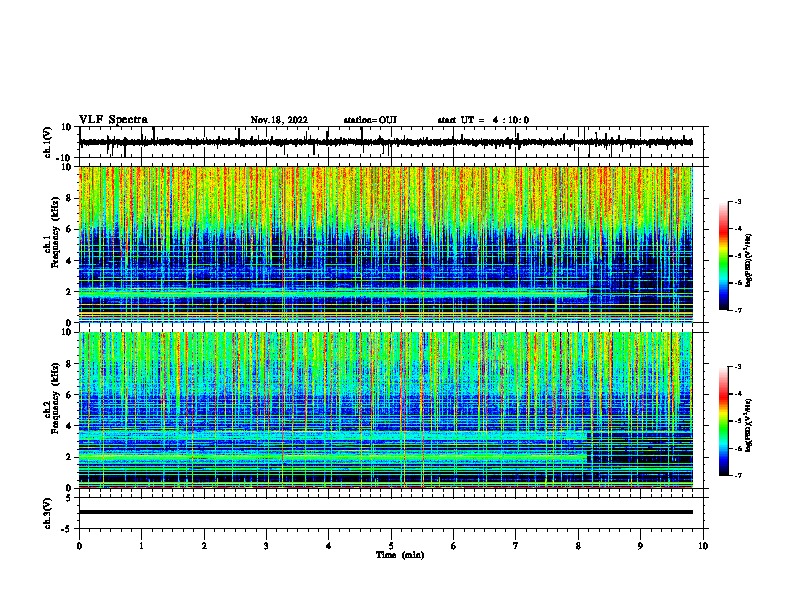Image resolution: width=792 pixels, height=612 pixels.
Task: Click the cyan 3.5 kHz band in ch.2 spectrogram
Action: click(x=333, y=435)
